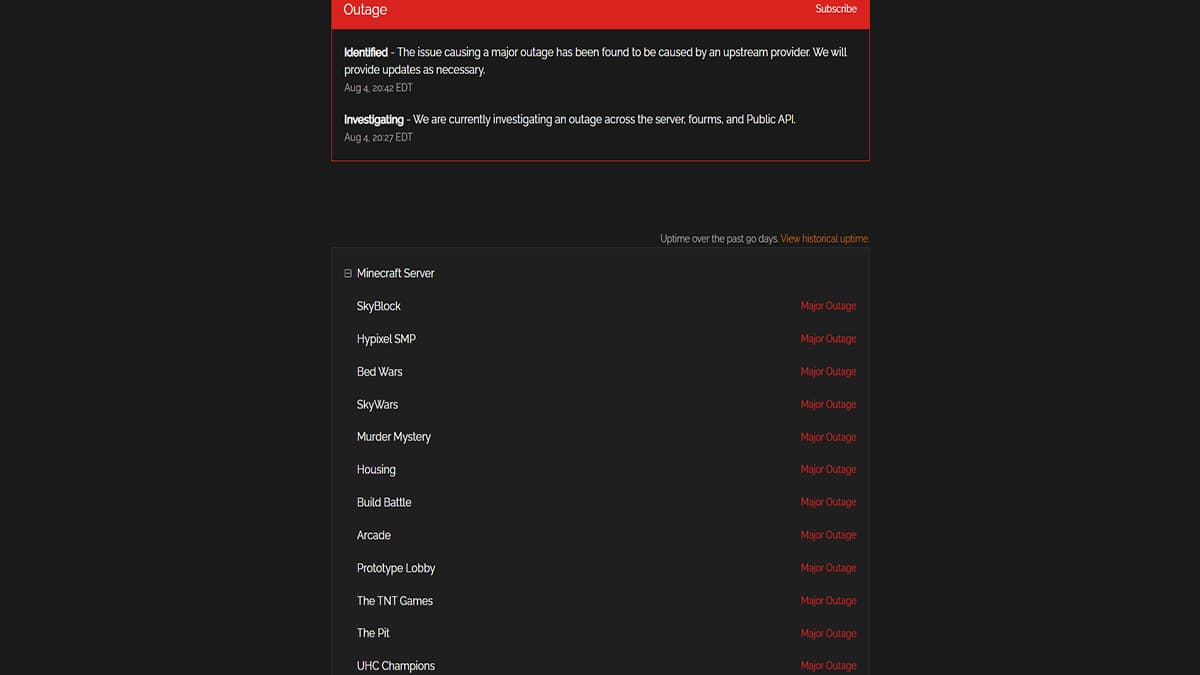Click Major Outage status beside Murder Mystery

click(x=828, y=436)
